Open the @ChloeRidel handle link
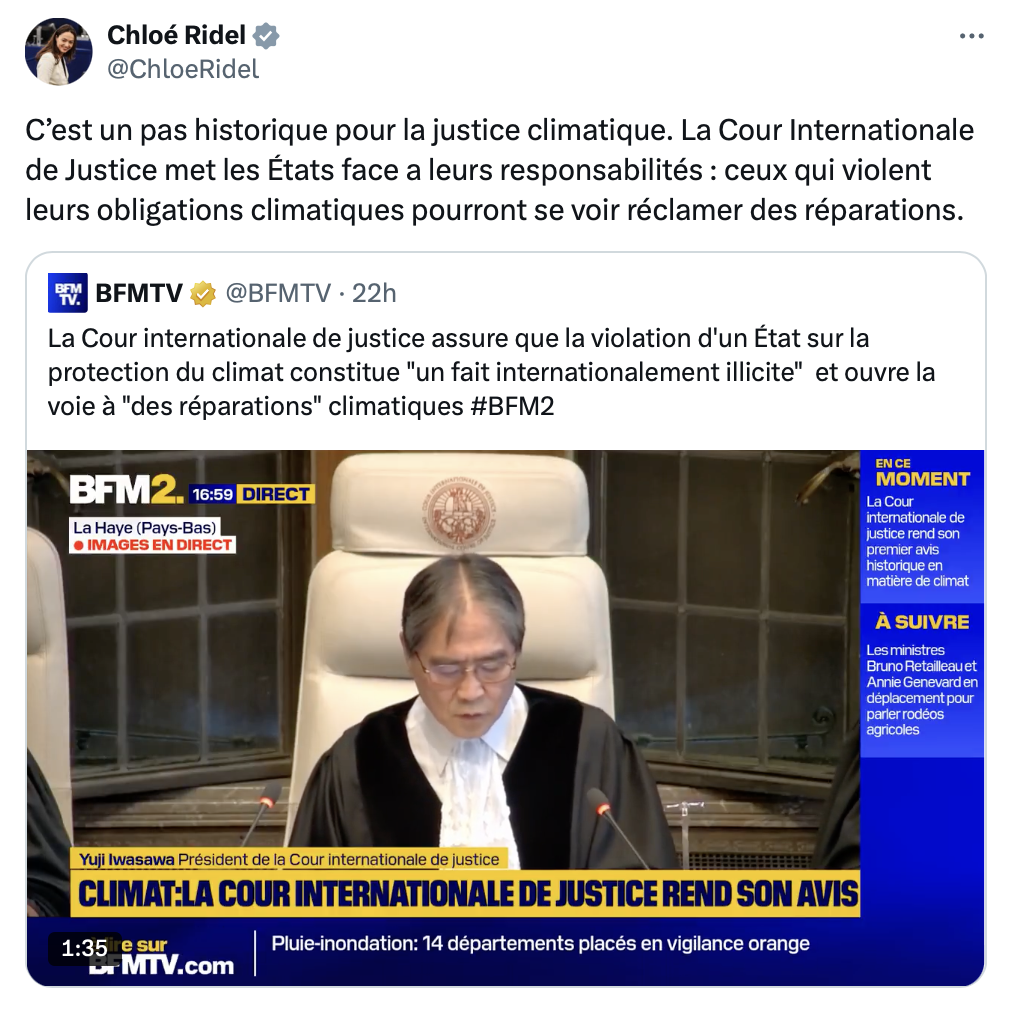 (183, 69)
